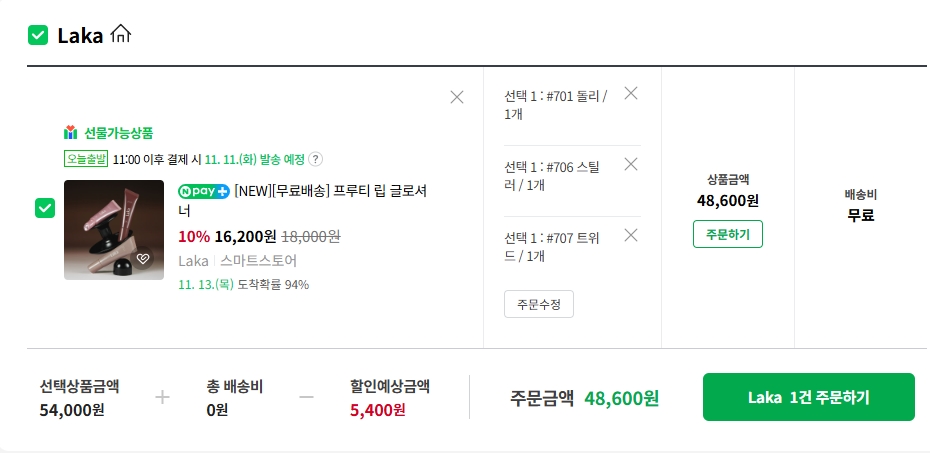Delete the #701 돌리 option
Screen dimensions: 930x453
[630, 93]
